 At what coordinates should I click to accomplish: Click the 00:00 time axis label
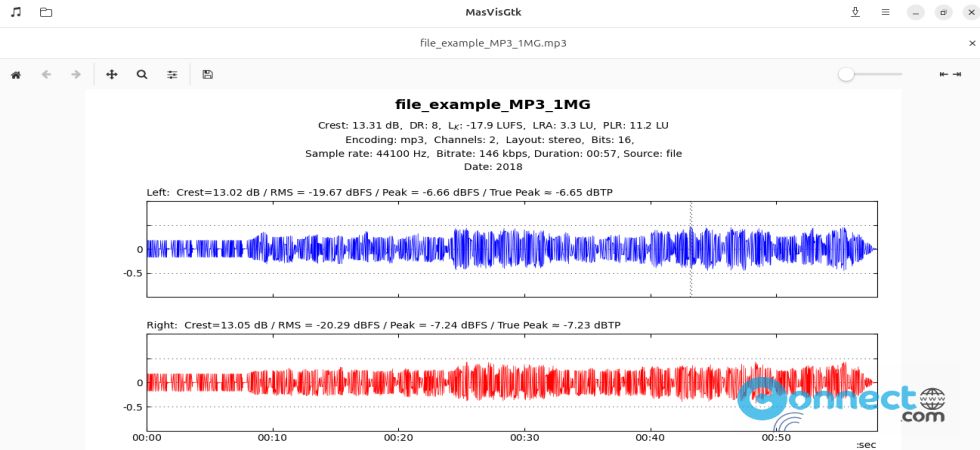147,438
